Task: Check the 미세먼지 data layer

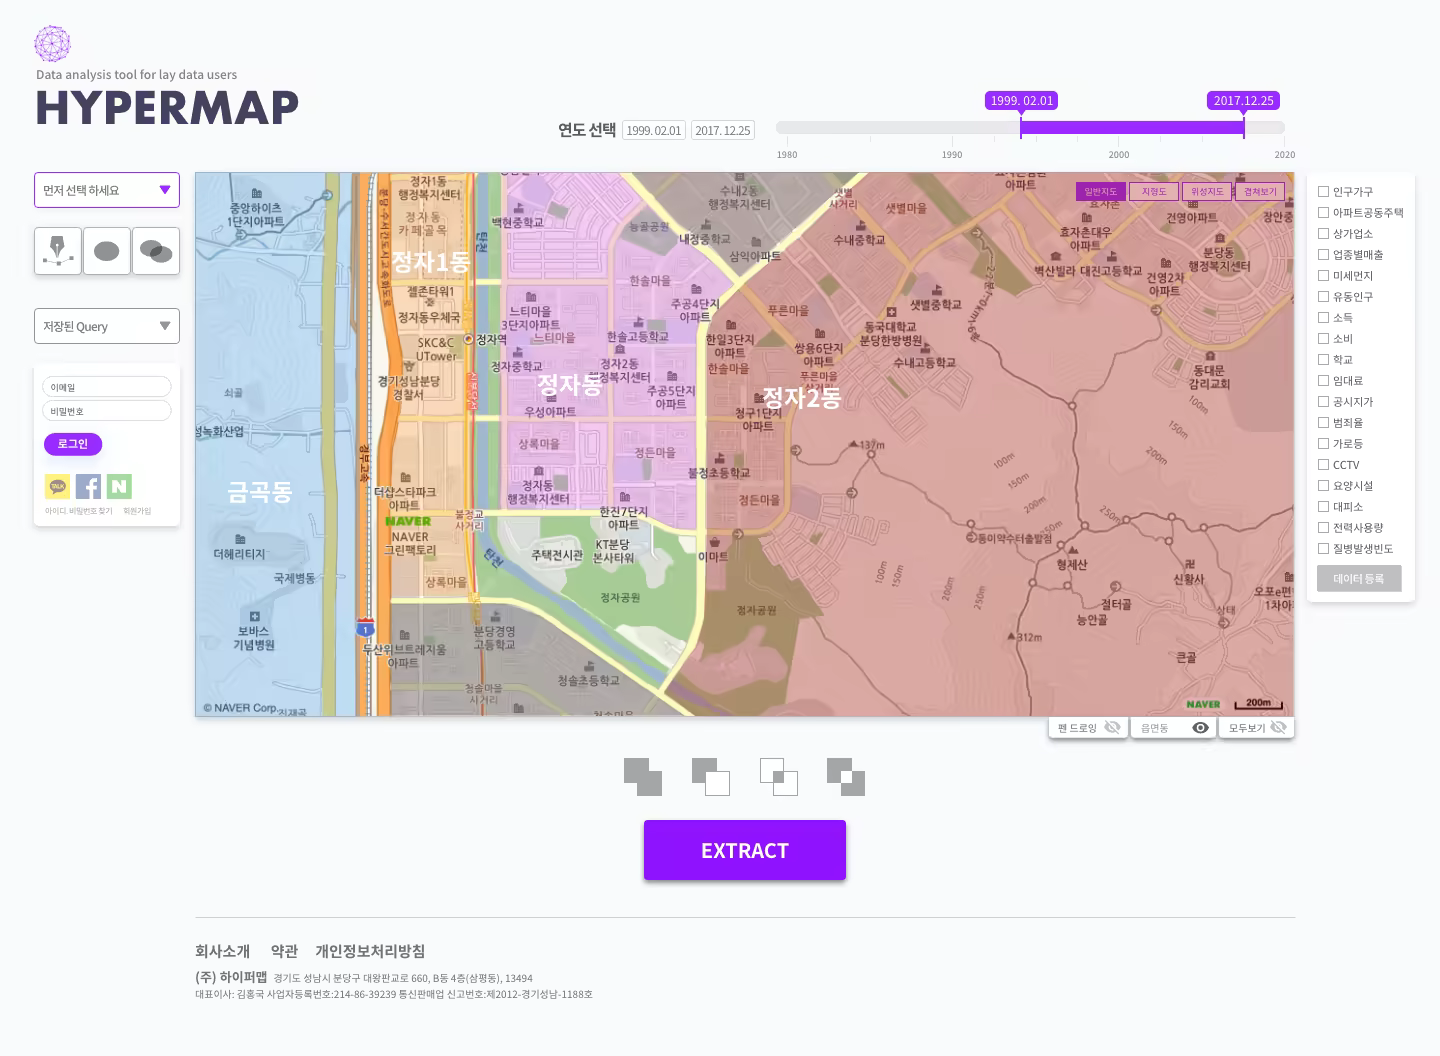Action: (x=1323, y=275)
